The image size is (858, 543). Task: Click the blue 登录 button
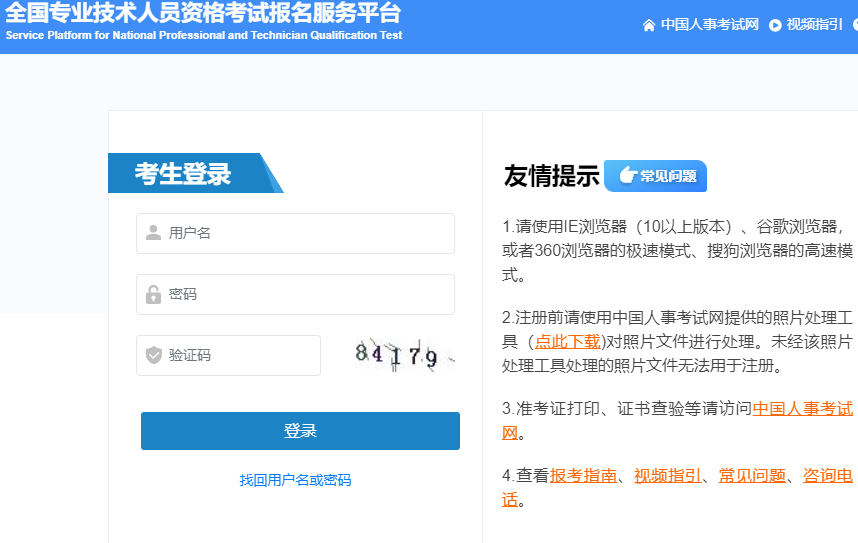coord(300,431)
